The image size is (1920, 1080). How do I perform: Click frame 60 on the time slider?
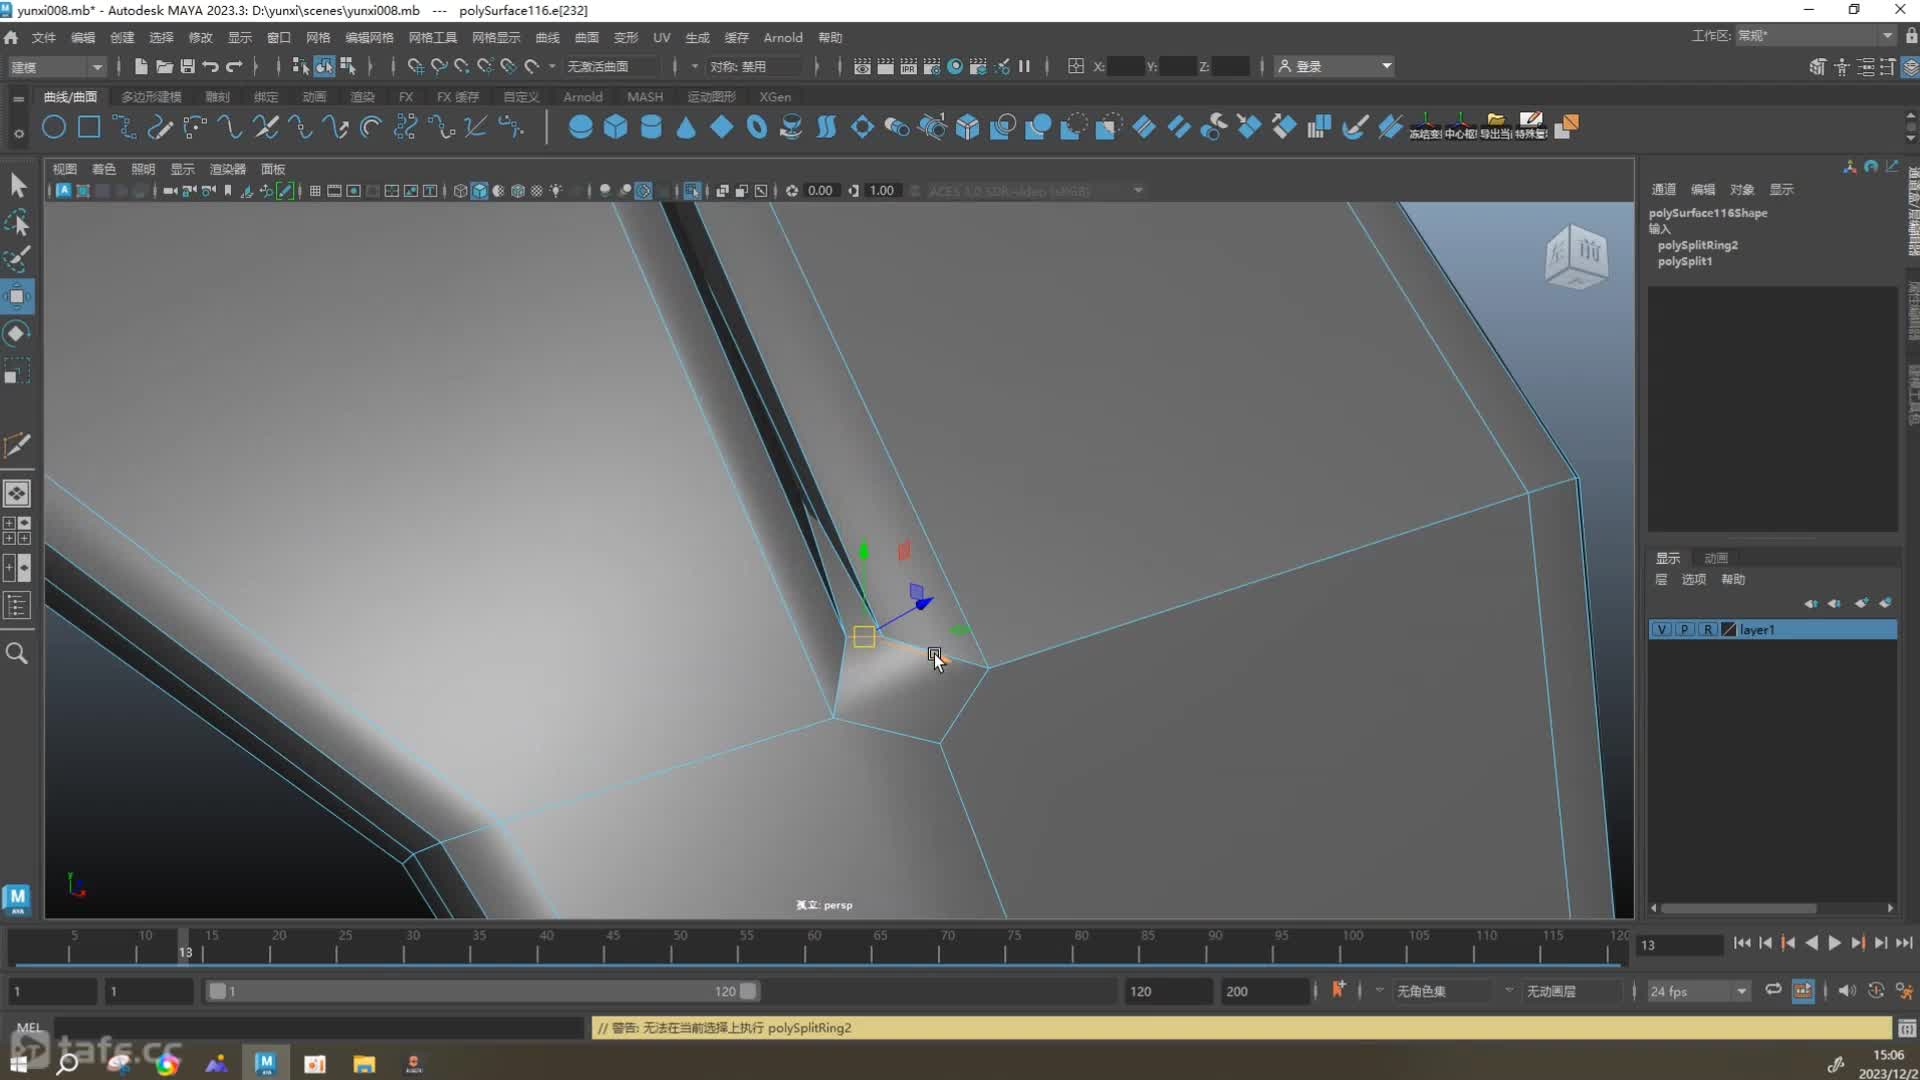[x=814, y=945]
